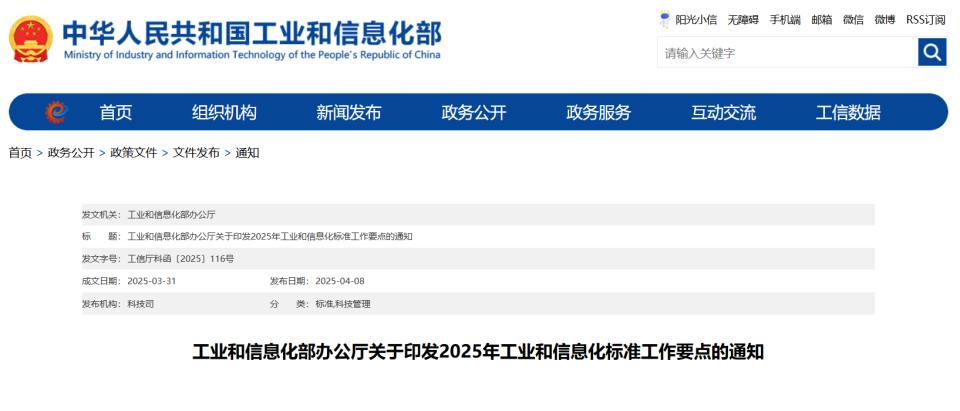Click the 发文机关 label

(102, 215)
